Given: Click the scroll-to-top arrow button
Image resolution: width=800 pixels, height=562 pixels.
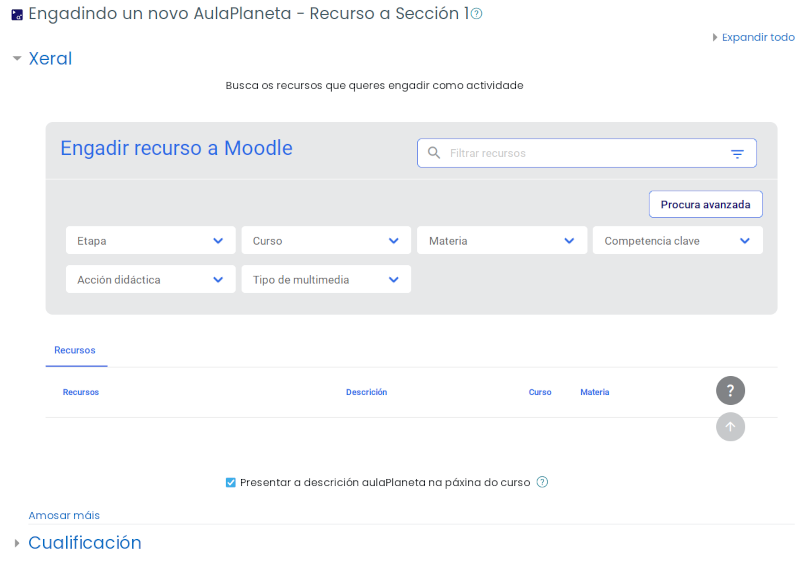Looking at the screenshot, I should pos(730,427).
